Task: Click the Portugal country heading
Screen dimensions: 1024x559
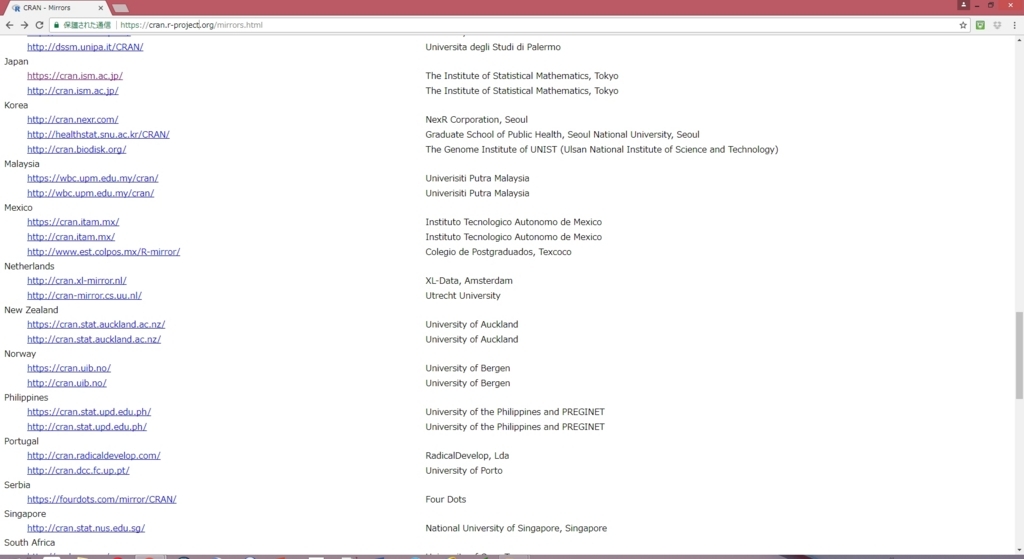Action: pyautogui.click(x=22, y=441)
